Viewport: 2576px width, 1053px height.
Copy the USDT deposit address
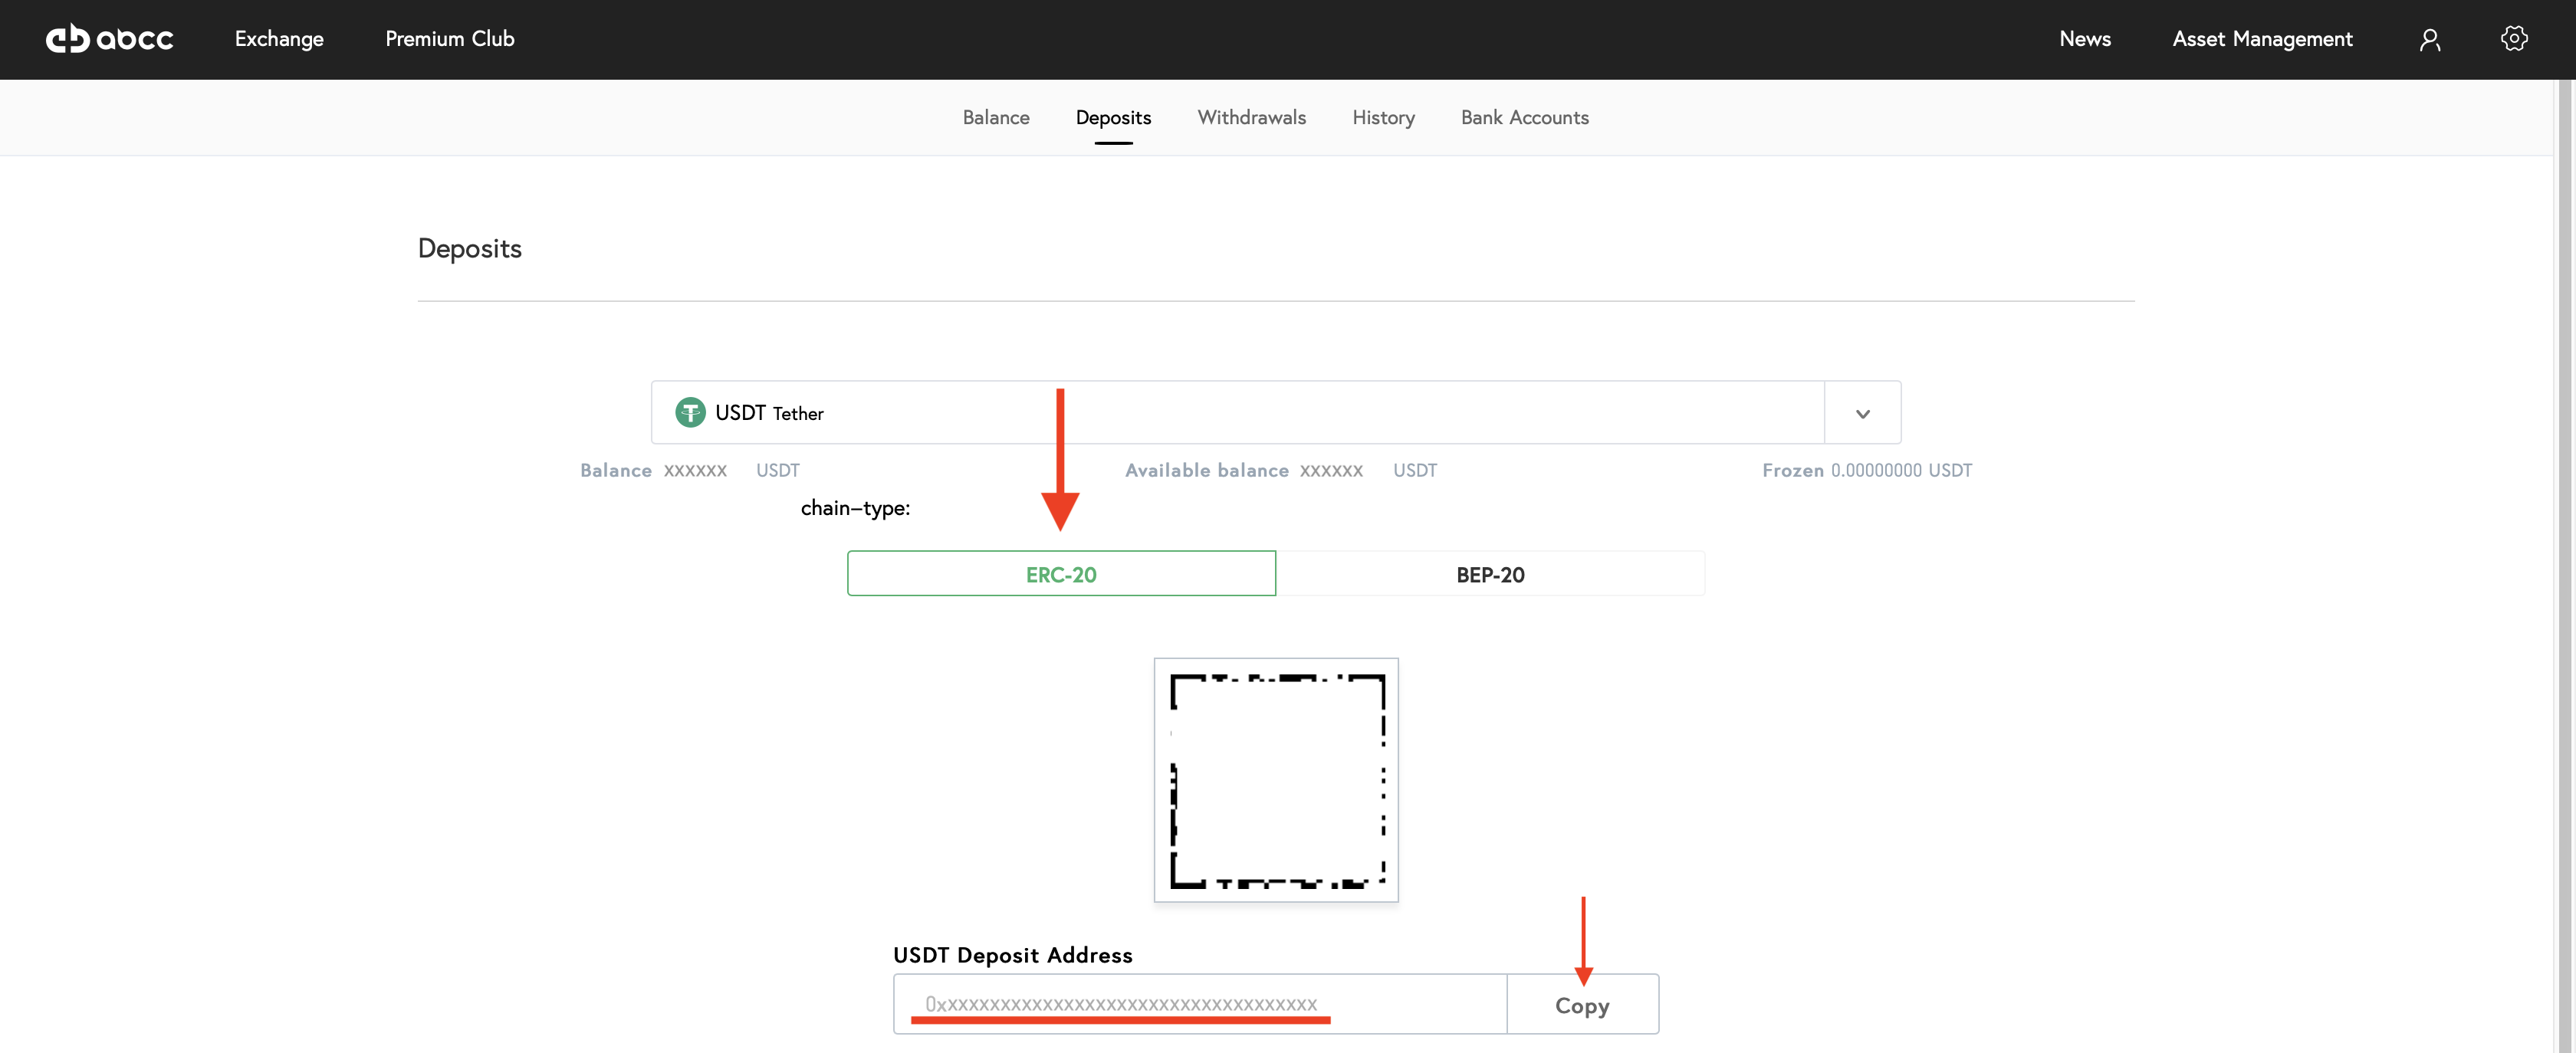pos(1582,1005)
